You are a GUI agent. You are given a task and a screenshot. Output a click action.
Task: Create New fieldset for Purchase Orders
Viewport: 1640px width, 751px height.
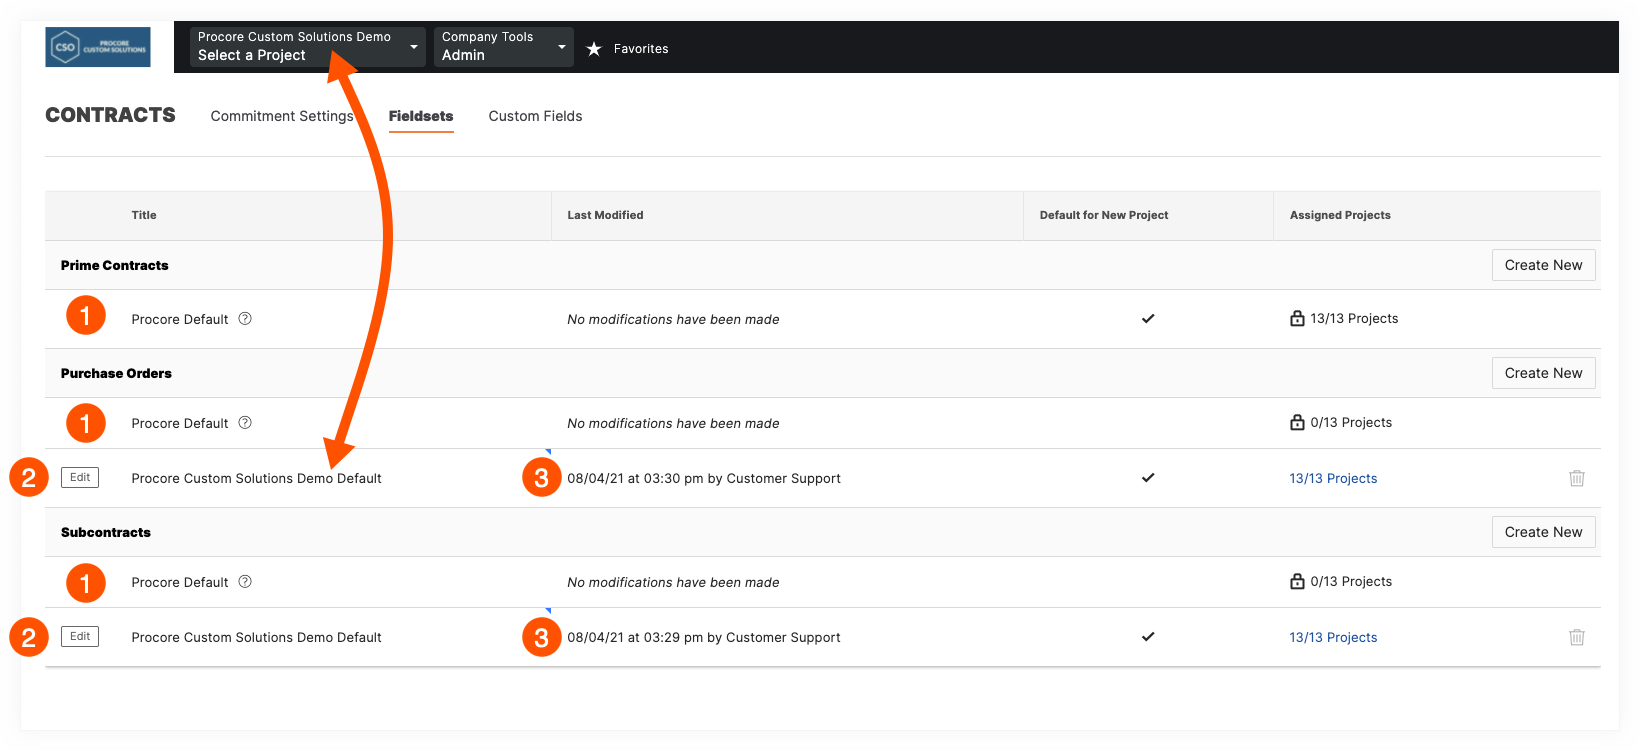[x=1543, y=373]
